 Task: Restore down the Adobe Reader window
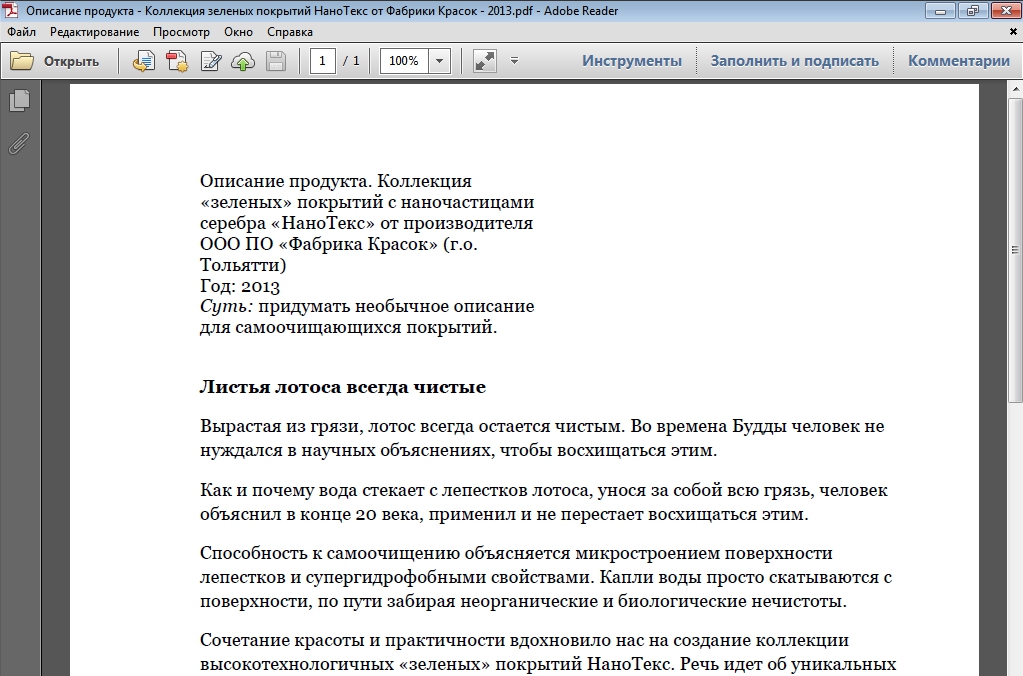[x=972, y=10]
